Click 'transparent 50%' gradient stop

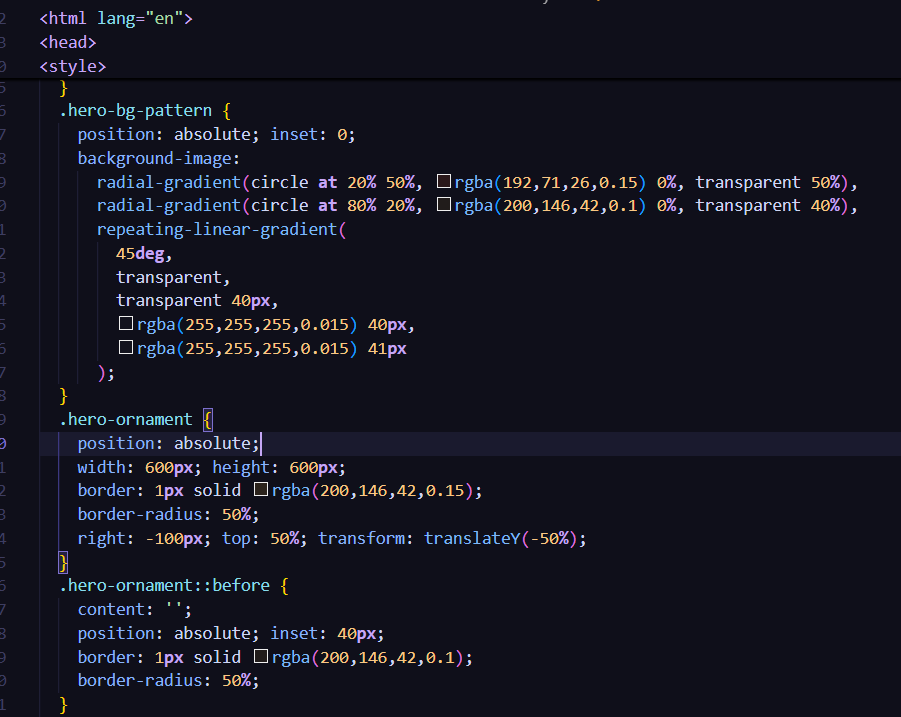pos(767,183)
